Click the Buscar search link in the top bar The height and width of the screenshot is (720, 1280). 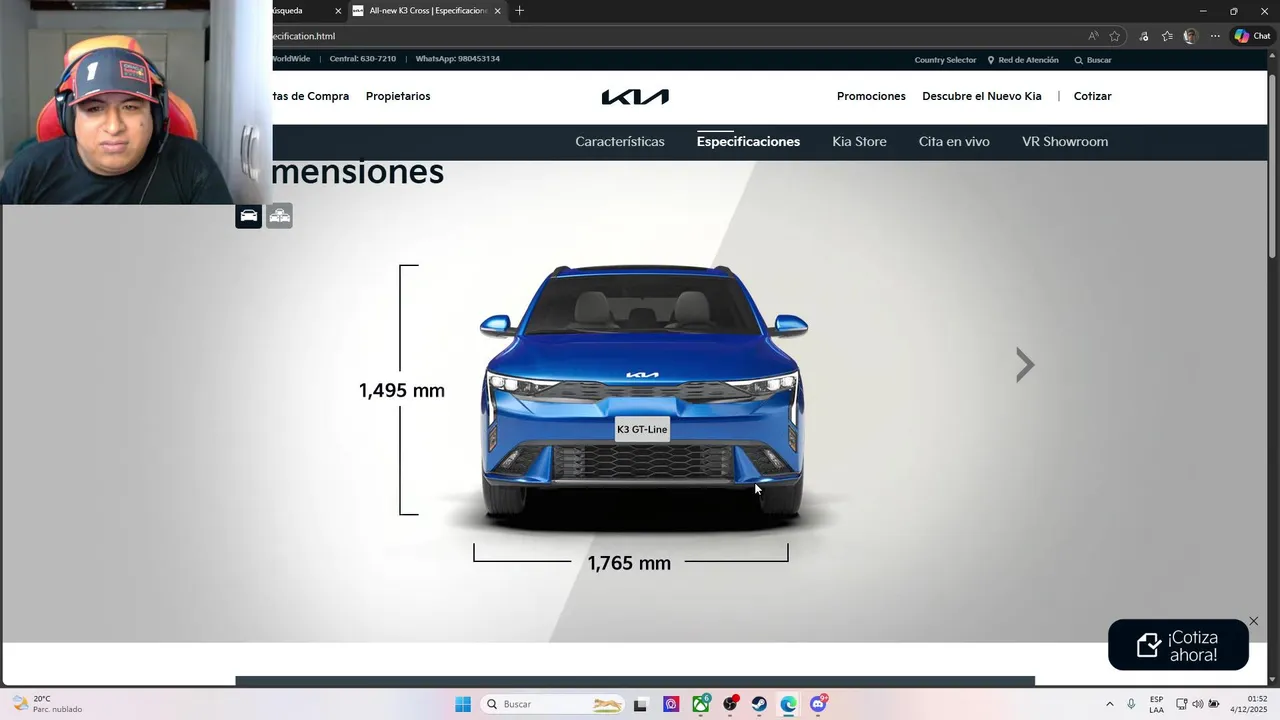pyautogui.click(x=1093, y=60)
